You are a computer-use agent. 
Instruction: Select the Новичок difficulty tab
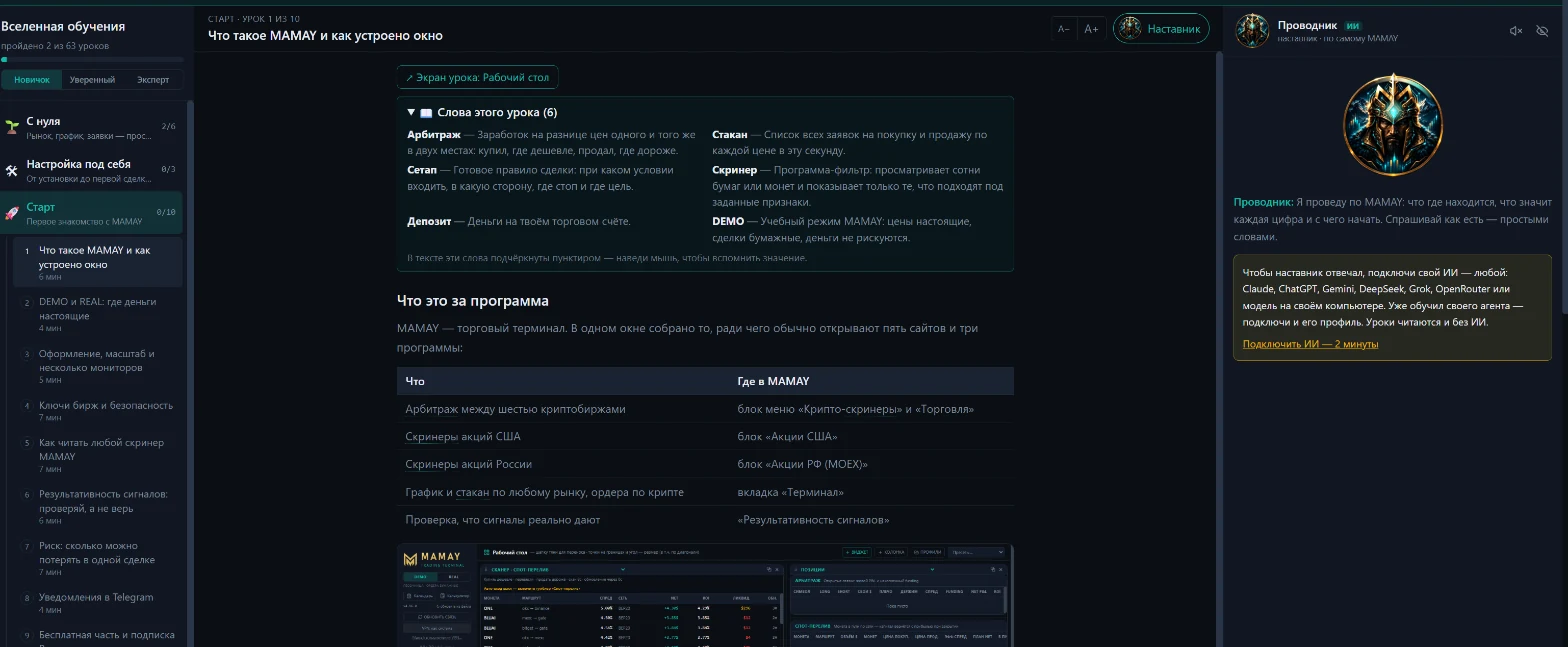coord(32,80)
